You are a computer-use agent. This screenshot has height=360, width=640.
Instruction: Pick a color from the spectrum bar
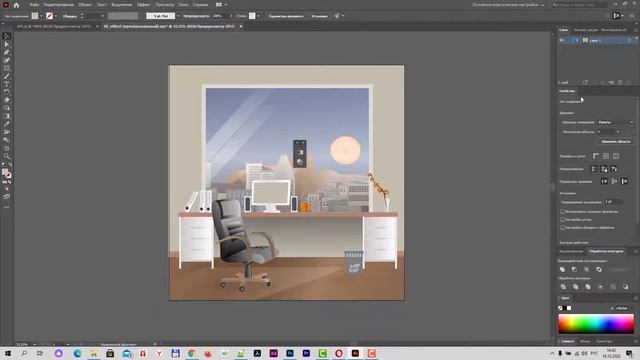(x=596, y=324)
